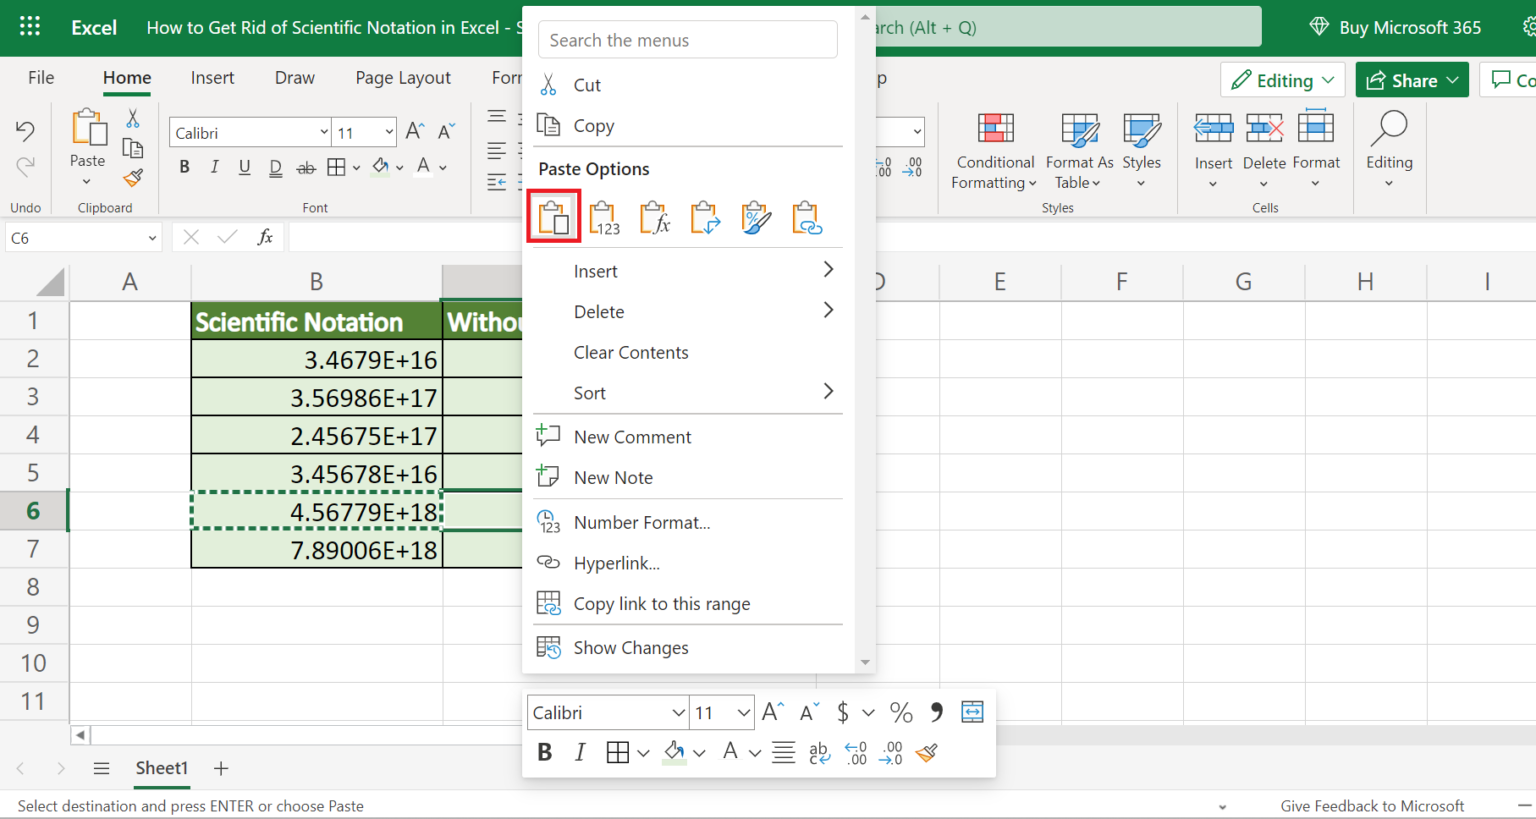
Task: Expand the Sort submenu arrow
Action: pyautogui.click(x=827, y=393)
